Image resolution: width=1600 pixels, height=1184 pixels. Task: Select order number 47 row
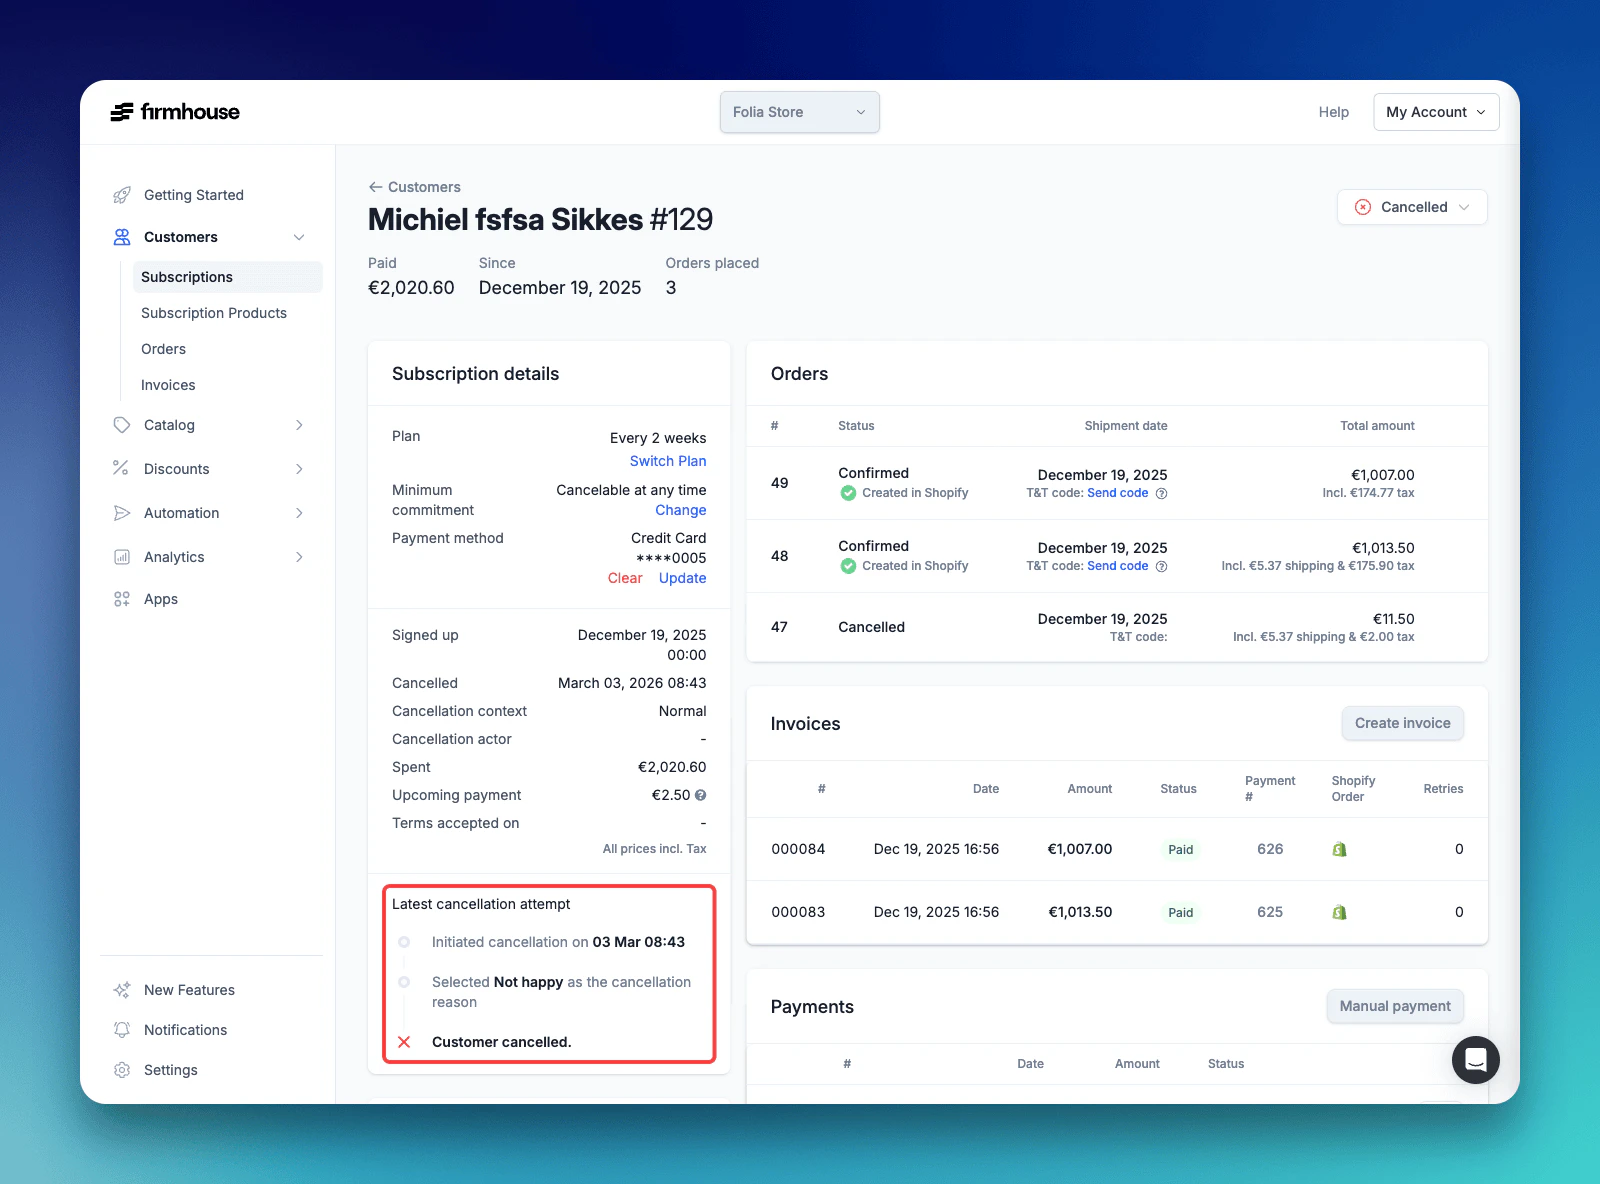point(1117,627)
